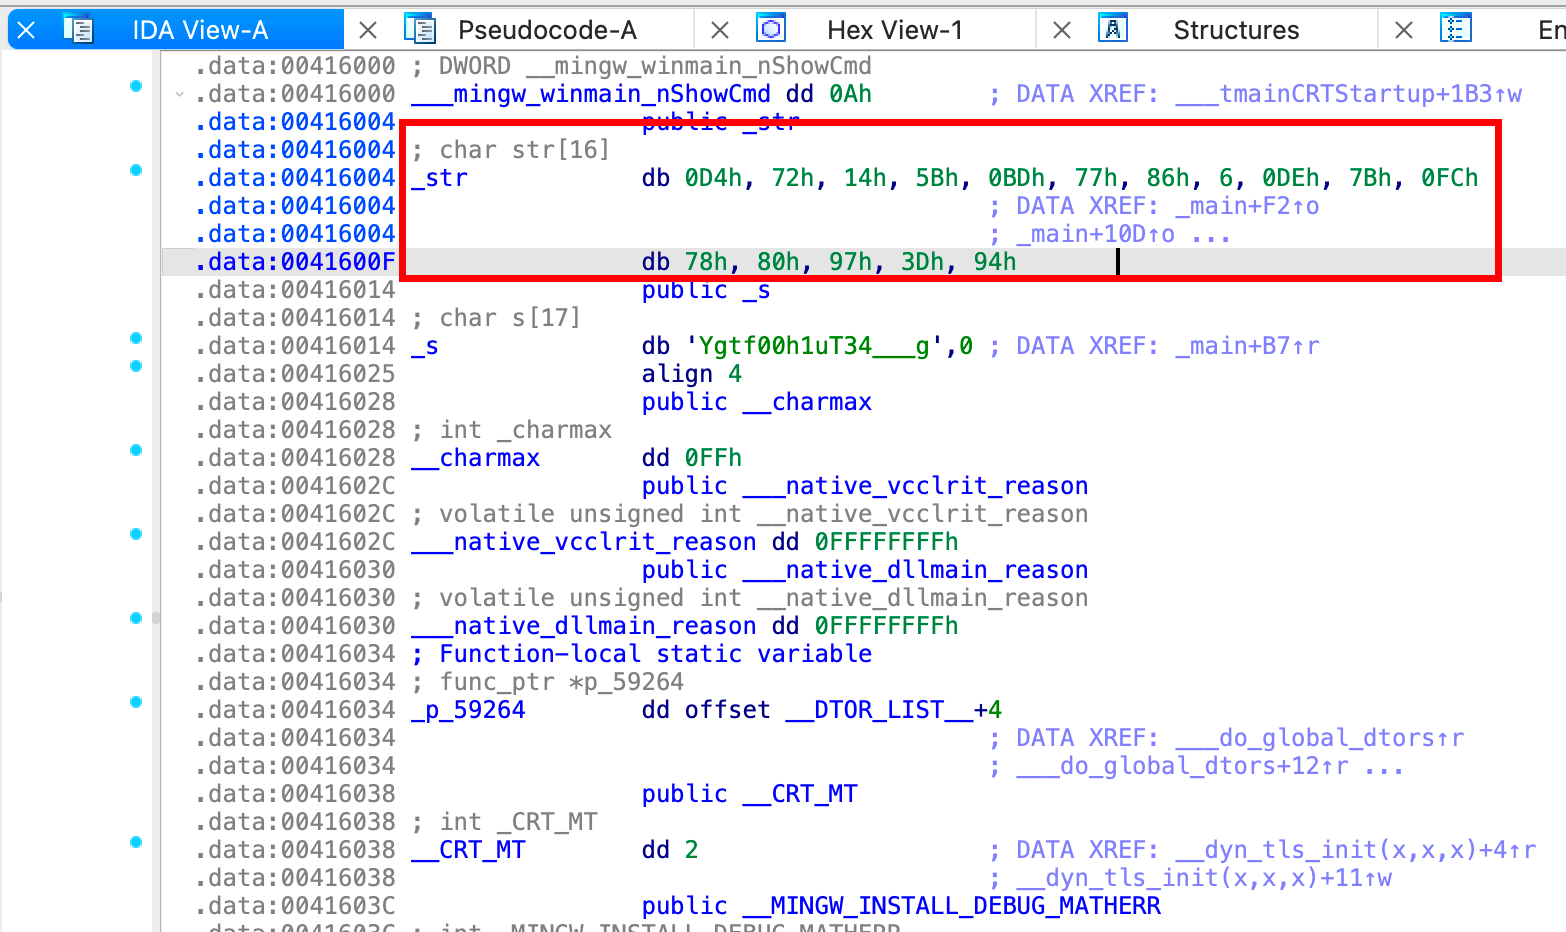Close the cut-off Enums tab
Image resolution: width=1566 pixels, height=932 pixels.
(x=1404, y=30)
